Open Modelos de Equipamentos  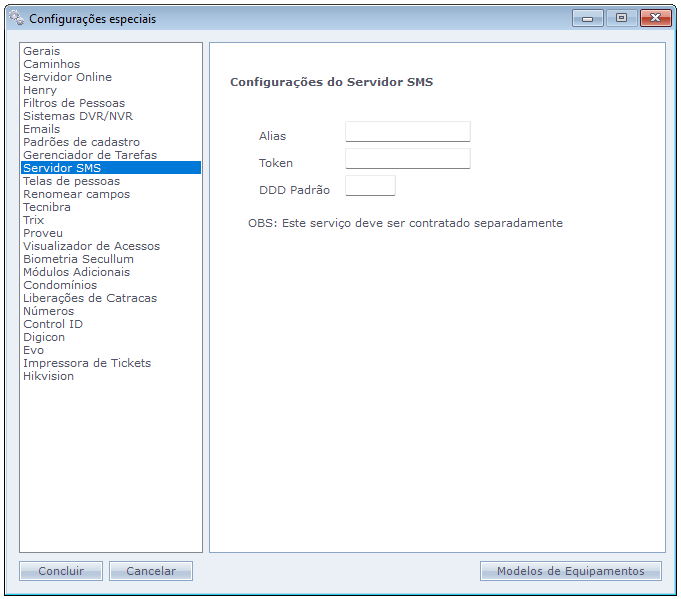570,571
